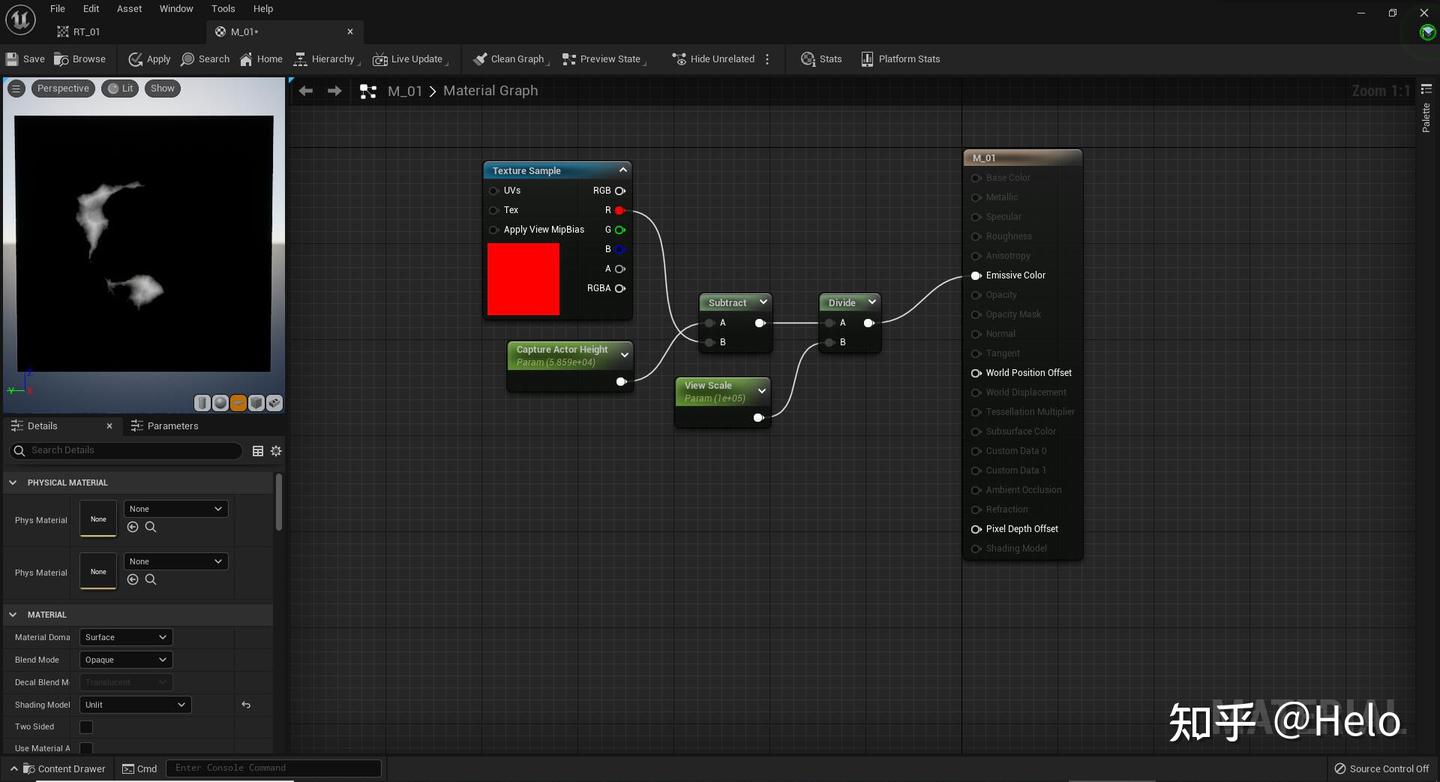Enable the Two Sided checkbox
1440x782 pixels.
click(x=86, y=726)
